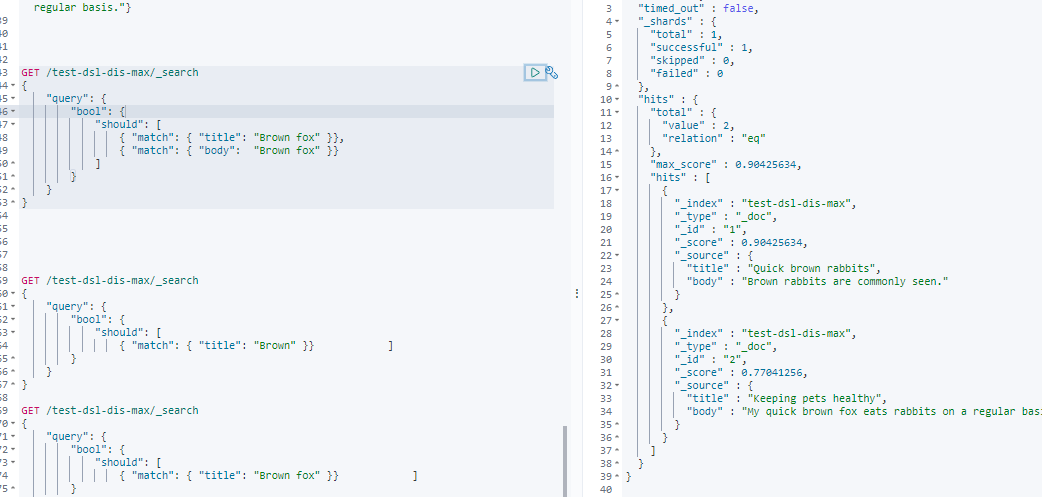Click the last visible match title "Brown fox" line
This screenshot has height=497, width=1042.
[x=229, y=476]
